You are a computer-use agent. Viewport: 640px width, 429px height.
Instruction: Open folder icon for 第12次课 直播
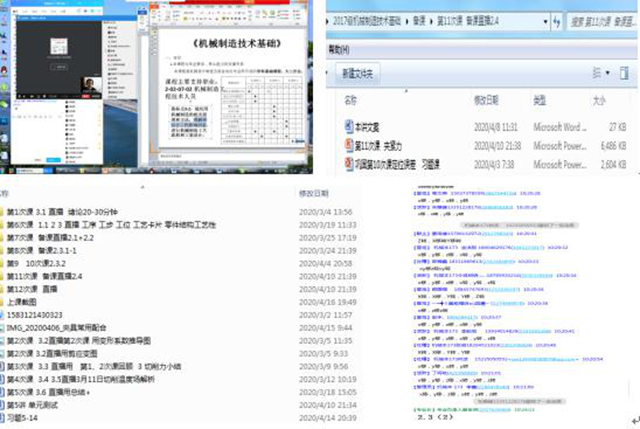pos(5,287)
